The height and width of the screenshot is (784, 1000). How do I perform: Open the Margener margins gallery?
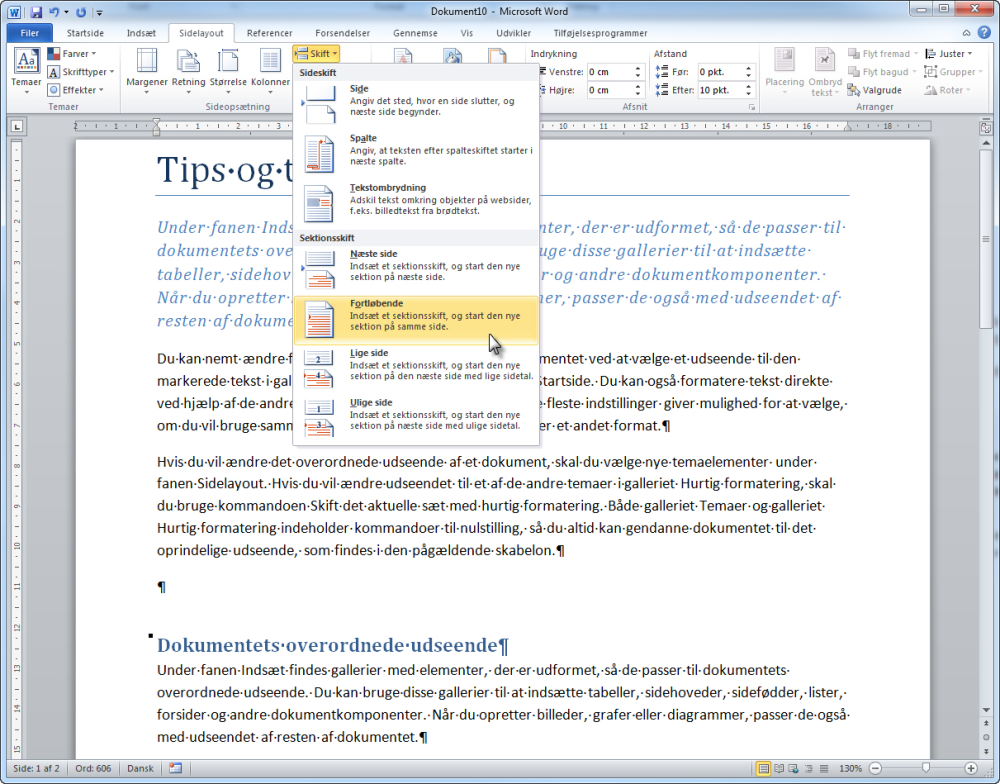pos(147,71)
